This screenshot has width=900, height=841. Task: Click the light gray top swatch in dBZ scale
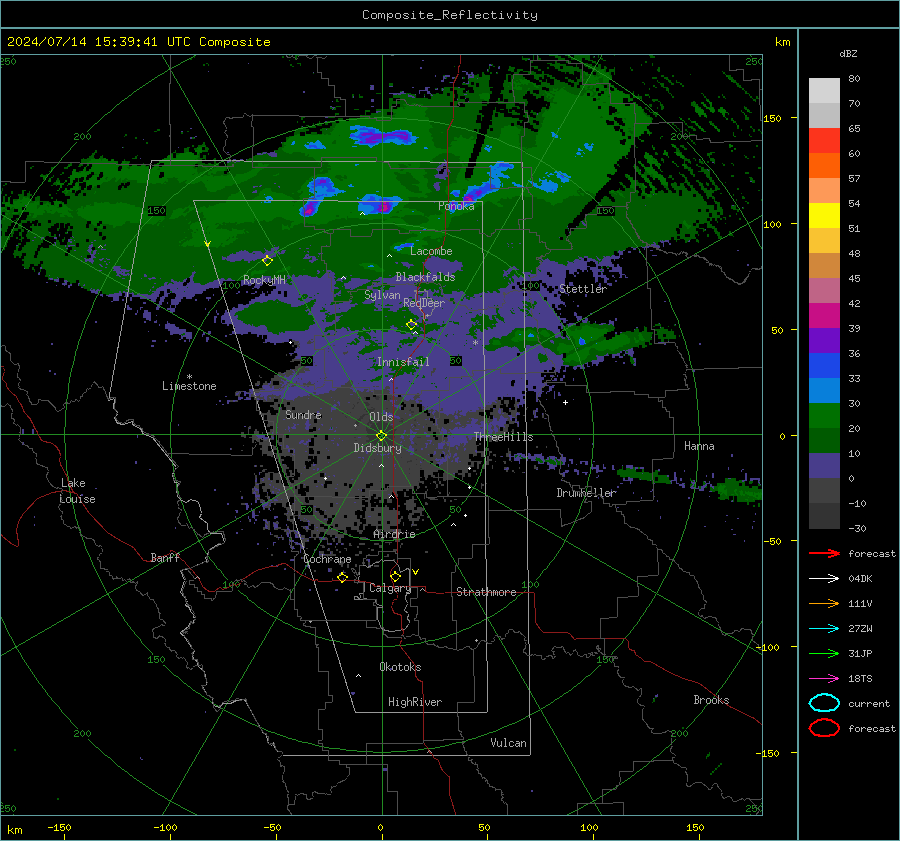[824, 90]
